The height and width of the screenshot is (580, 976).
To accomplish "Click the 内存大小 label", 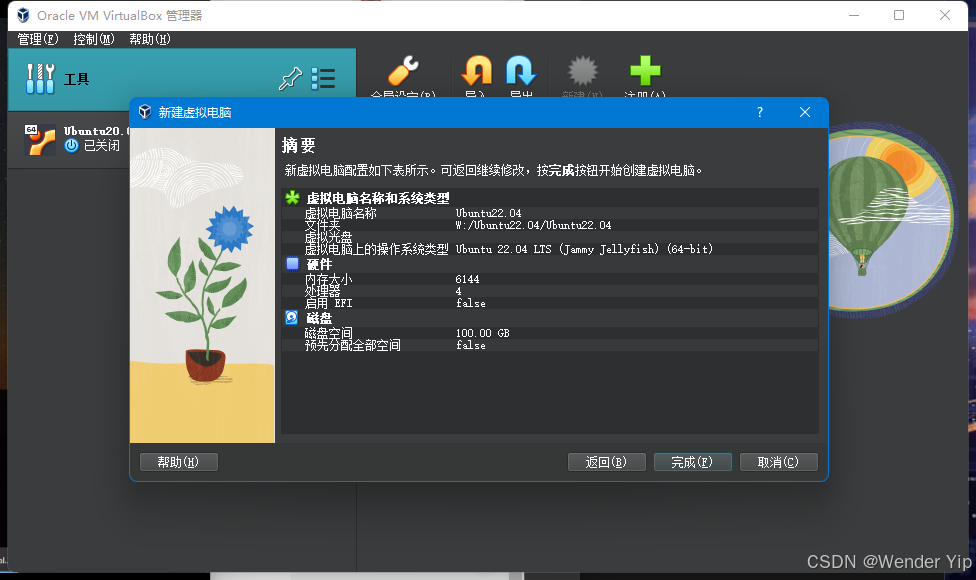I will tap(329, 279).
